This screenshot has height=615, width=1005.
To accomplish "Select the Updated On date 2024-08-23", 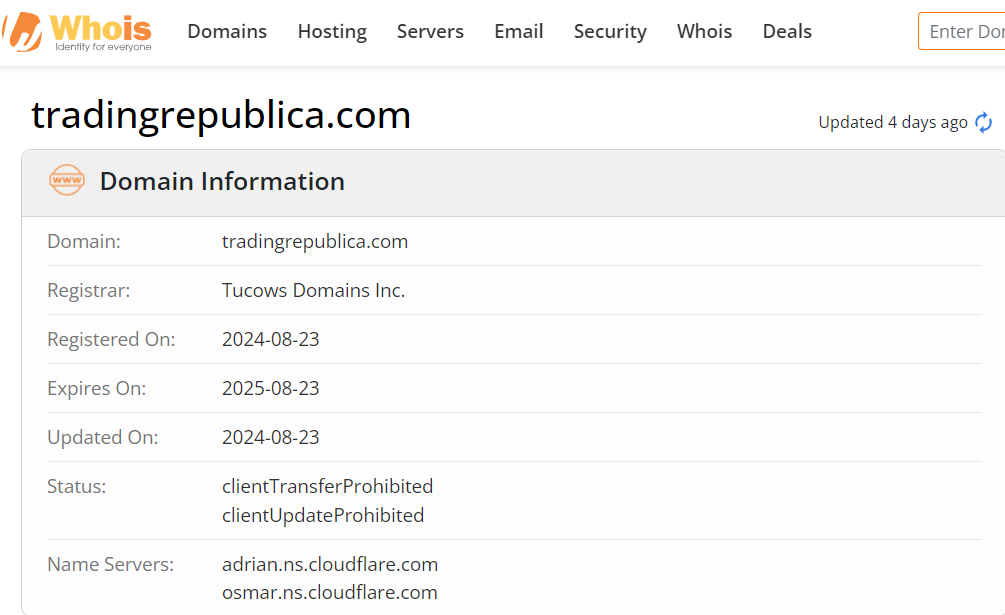I will coord(270,437).
